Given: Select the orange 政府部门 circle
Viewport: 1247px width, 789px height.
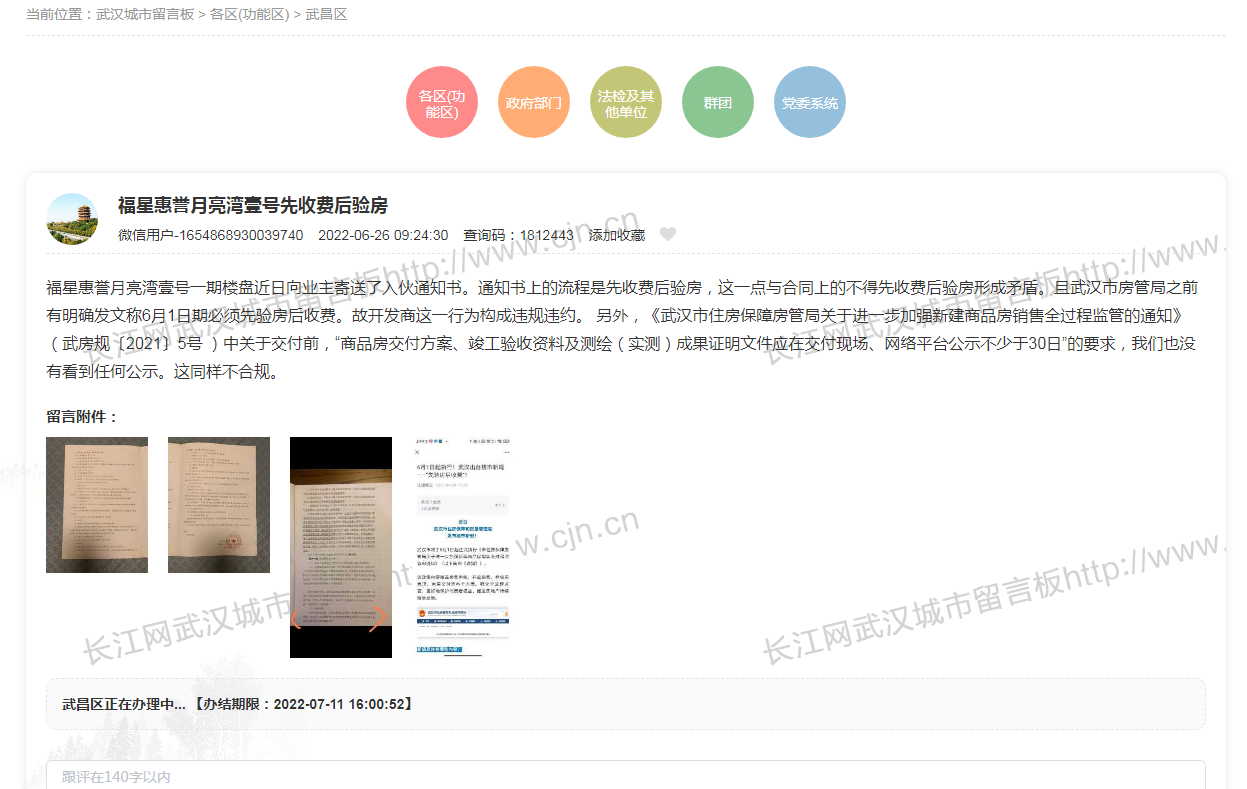Looking at the screenshot, I should click(534, 103).
